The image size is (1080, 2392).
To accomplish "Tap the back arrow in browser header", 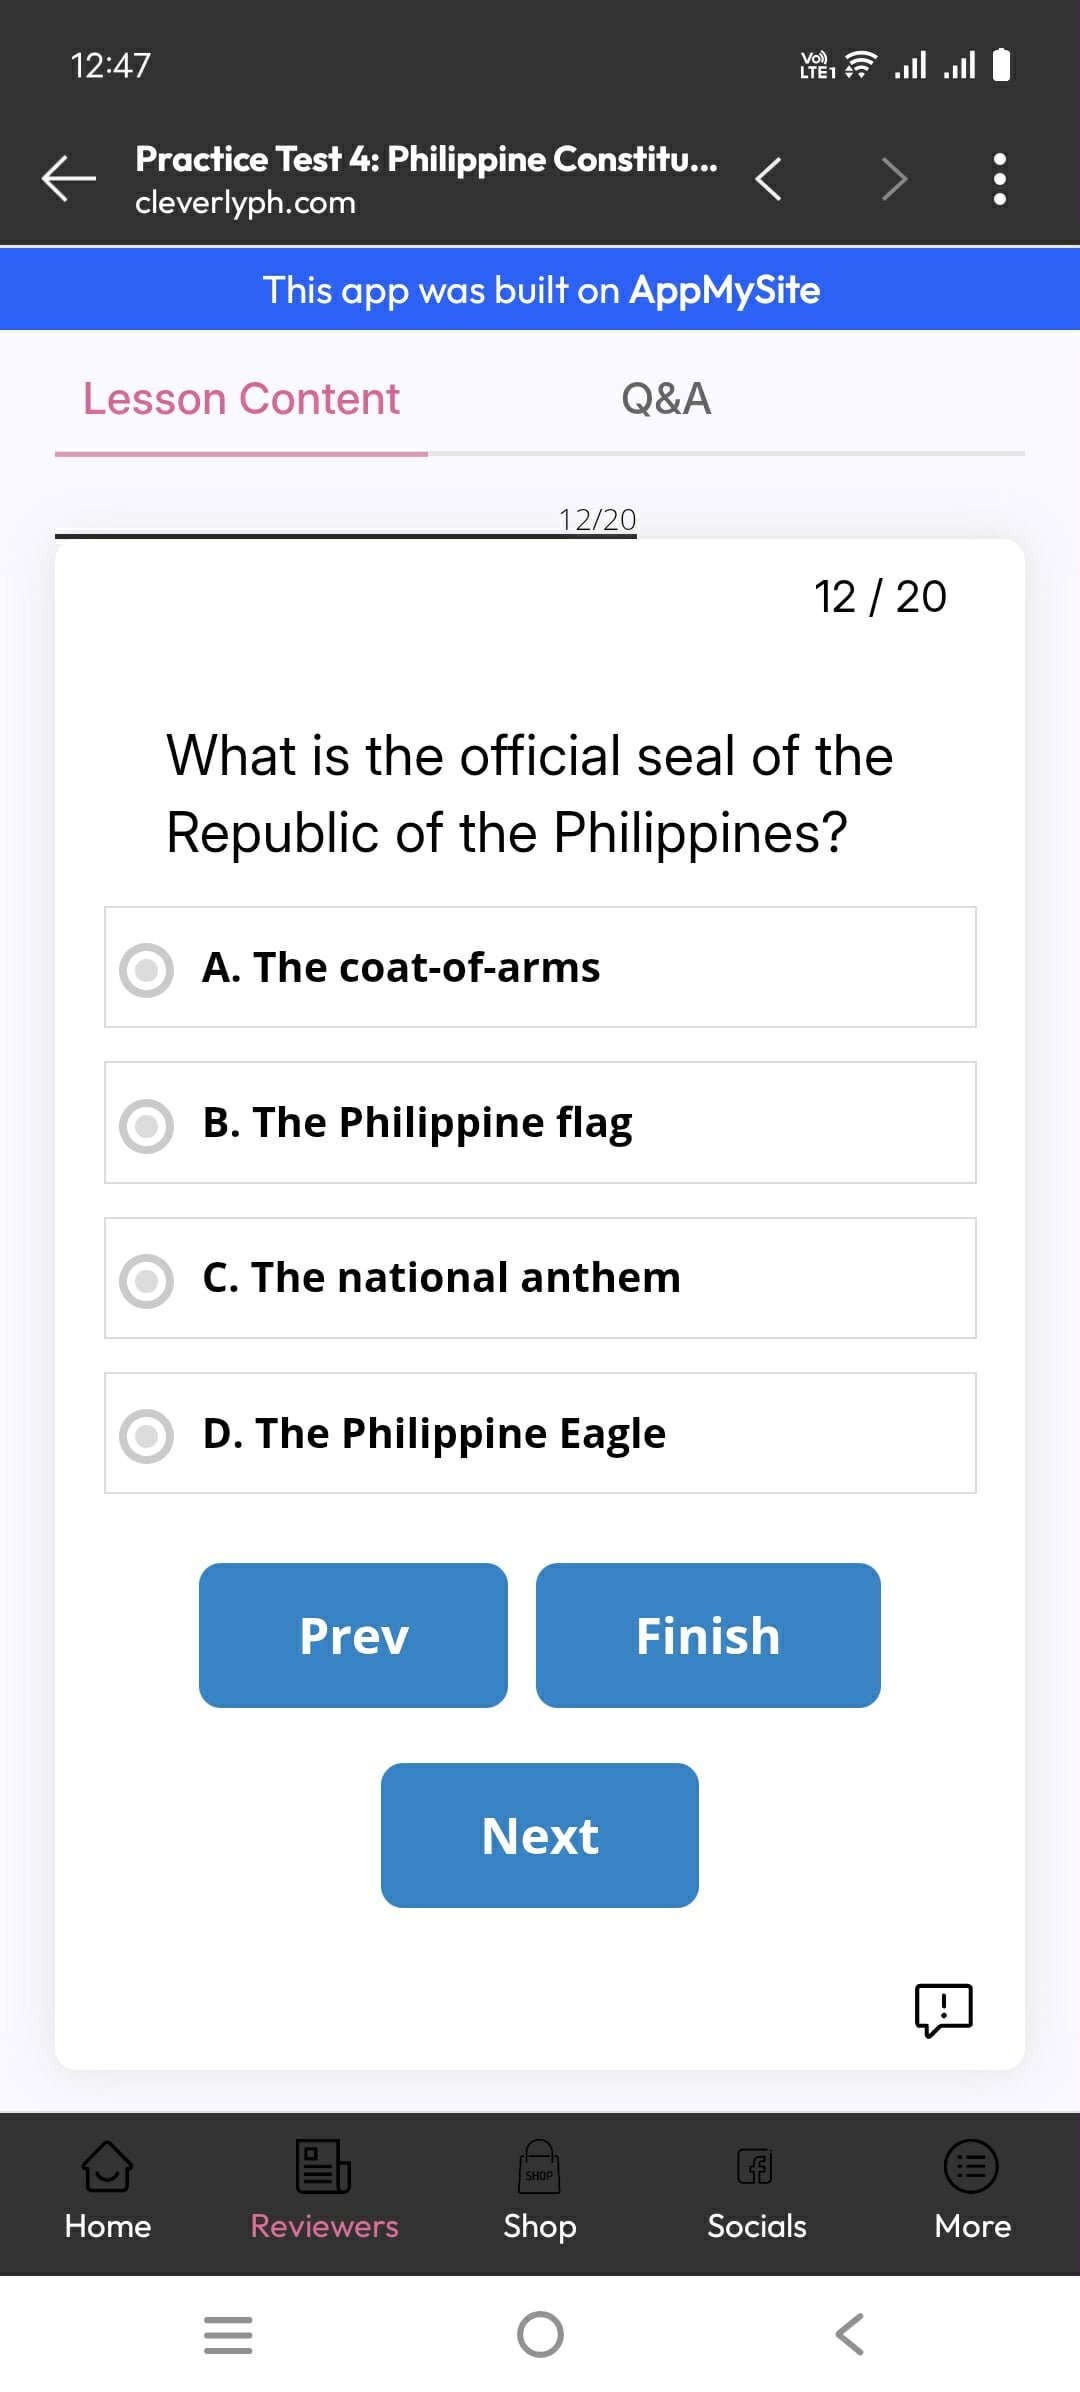I will (68, 179).
